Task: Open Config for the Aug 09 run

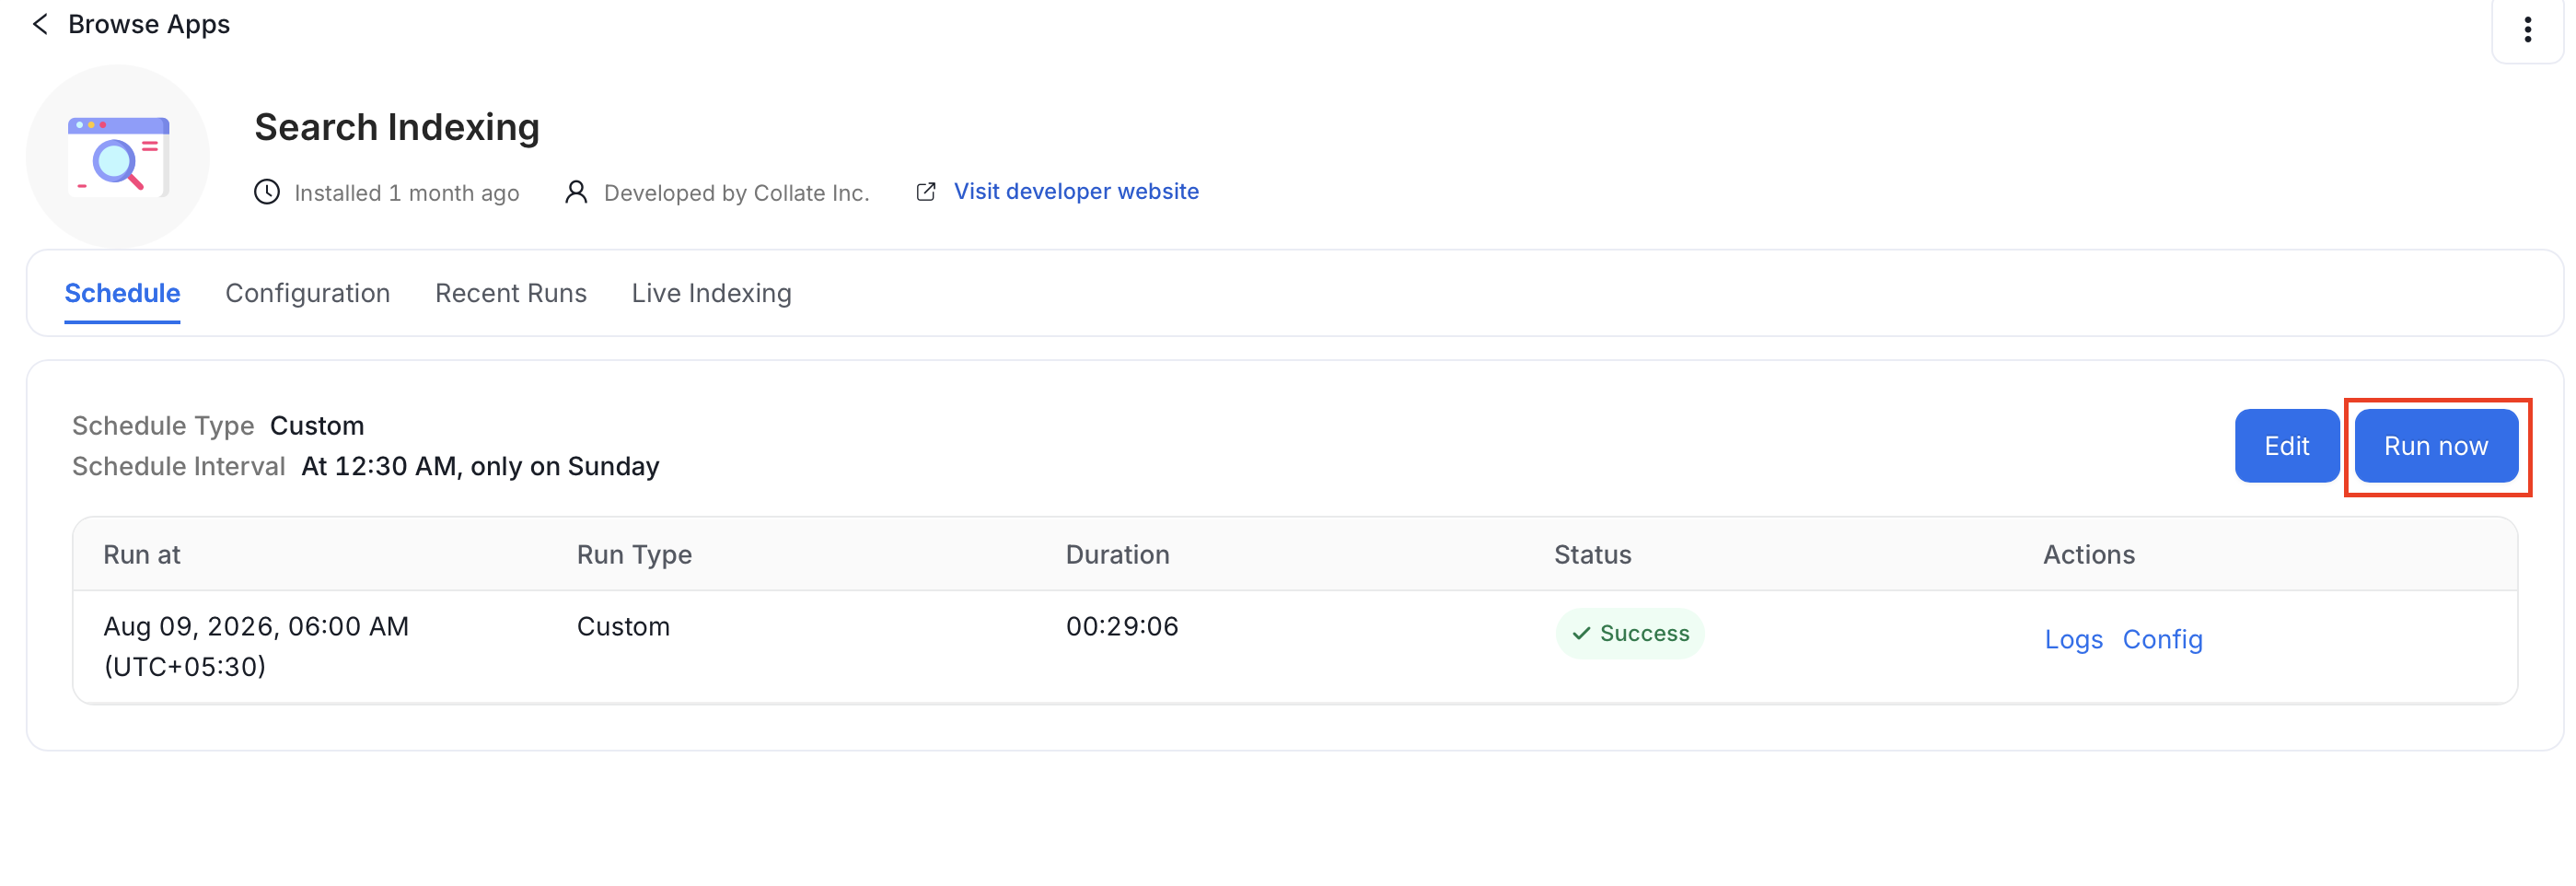Action: pos(2162,639)
